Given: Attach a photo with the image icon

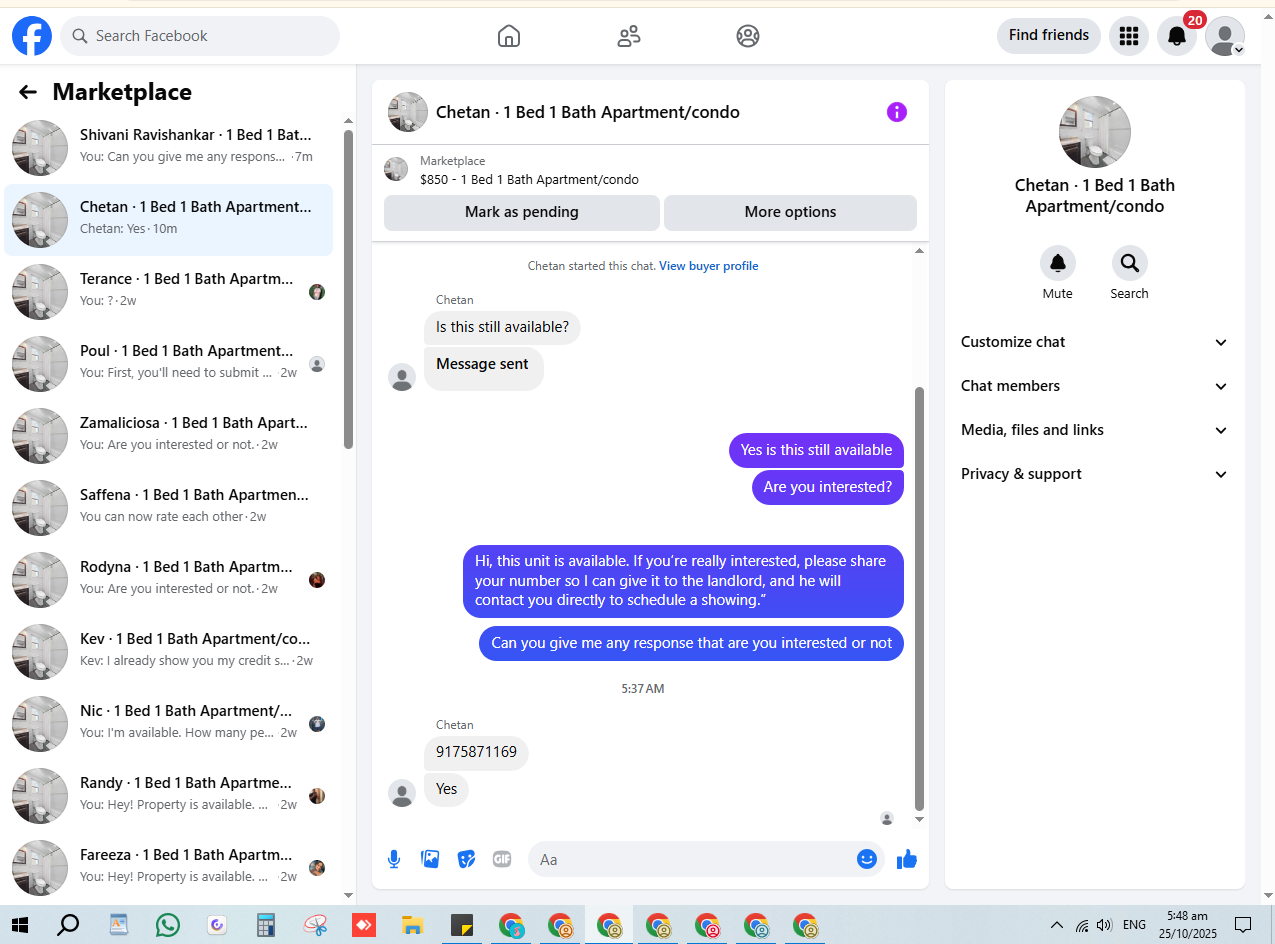Looking at the screenshot, I should (x=431, y=859).
